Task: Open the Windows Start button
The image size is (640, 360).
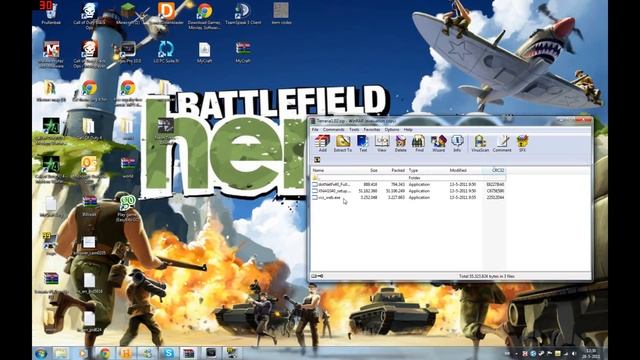Action: click(x=41, y=353)
